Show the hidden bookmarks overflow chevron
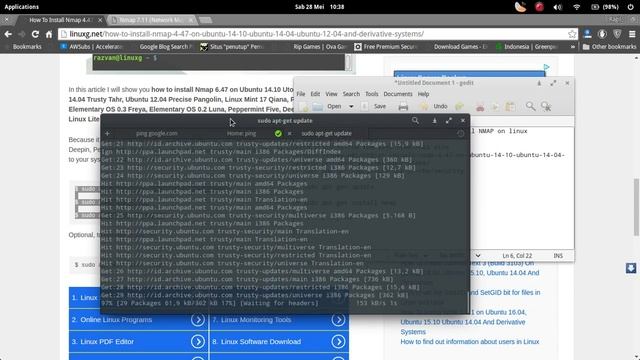This screenshot has height=360, width=640. (x=573, y=47)
